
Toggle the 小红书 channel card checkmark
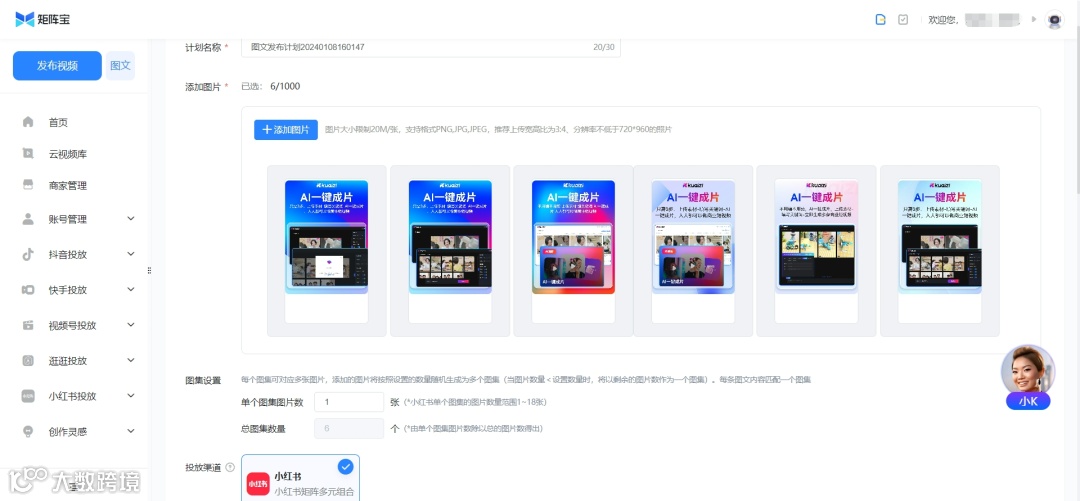tap(346, 467)
